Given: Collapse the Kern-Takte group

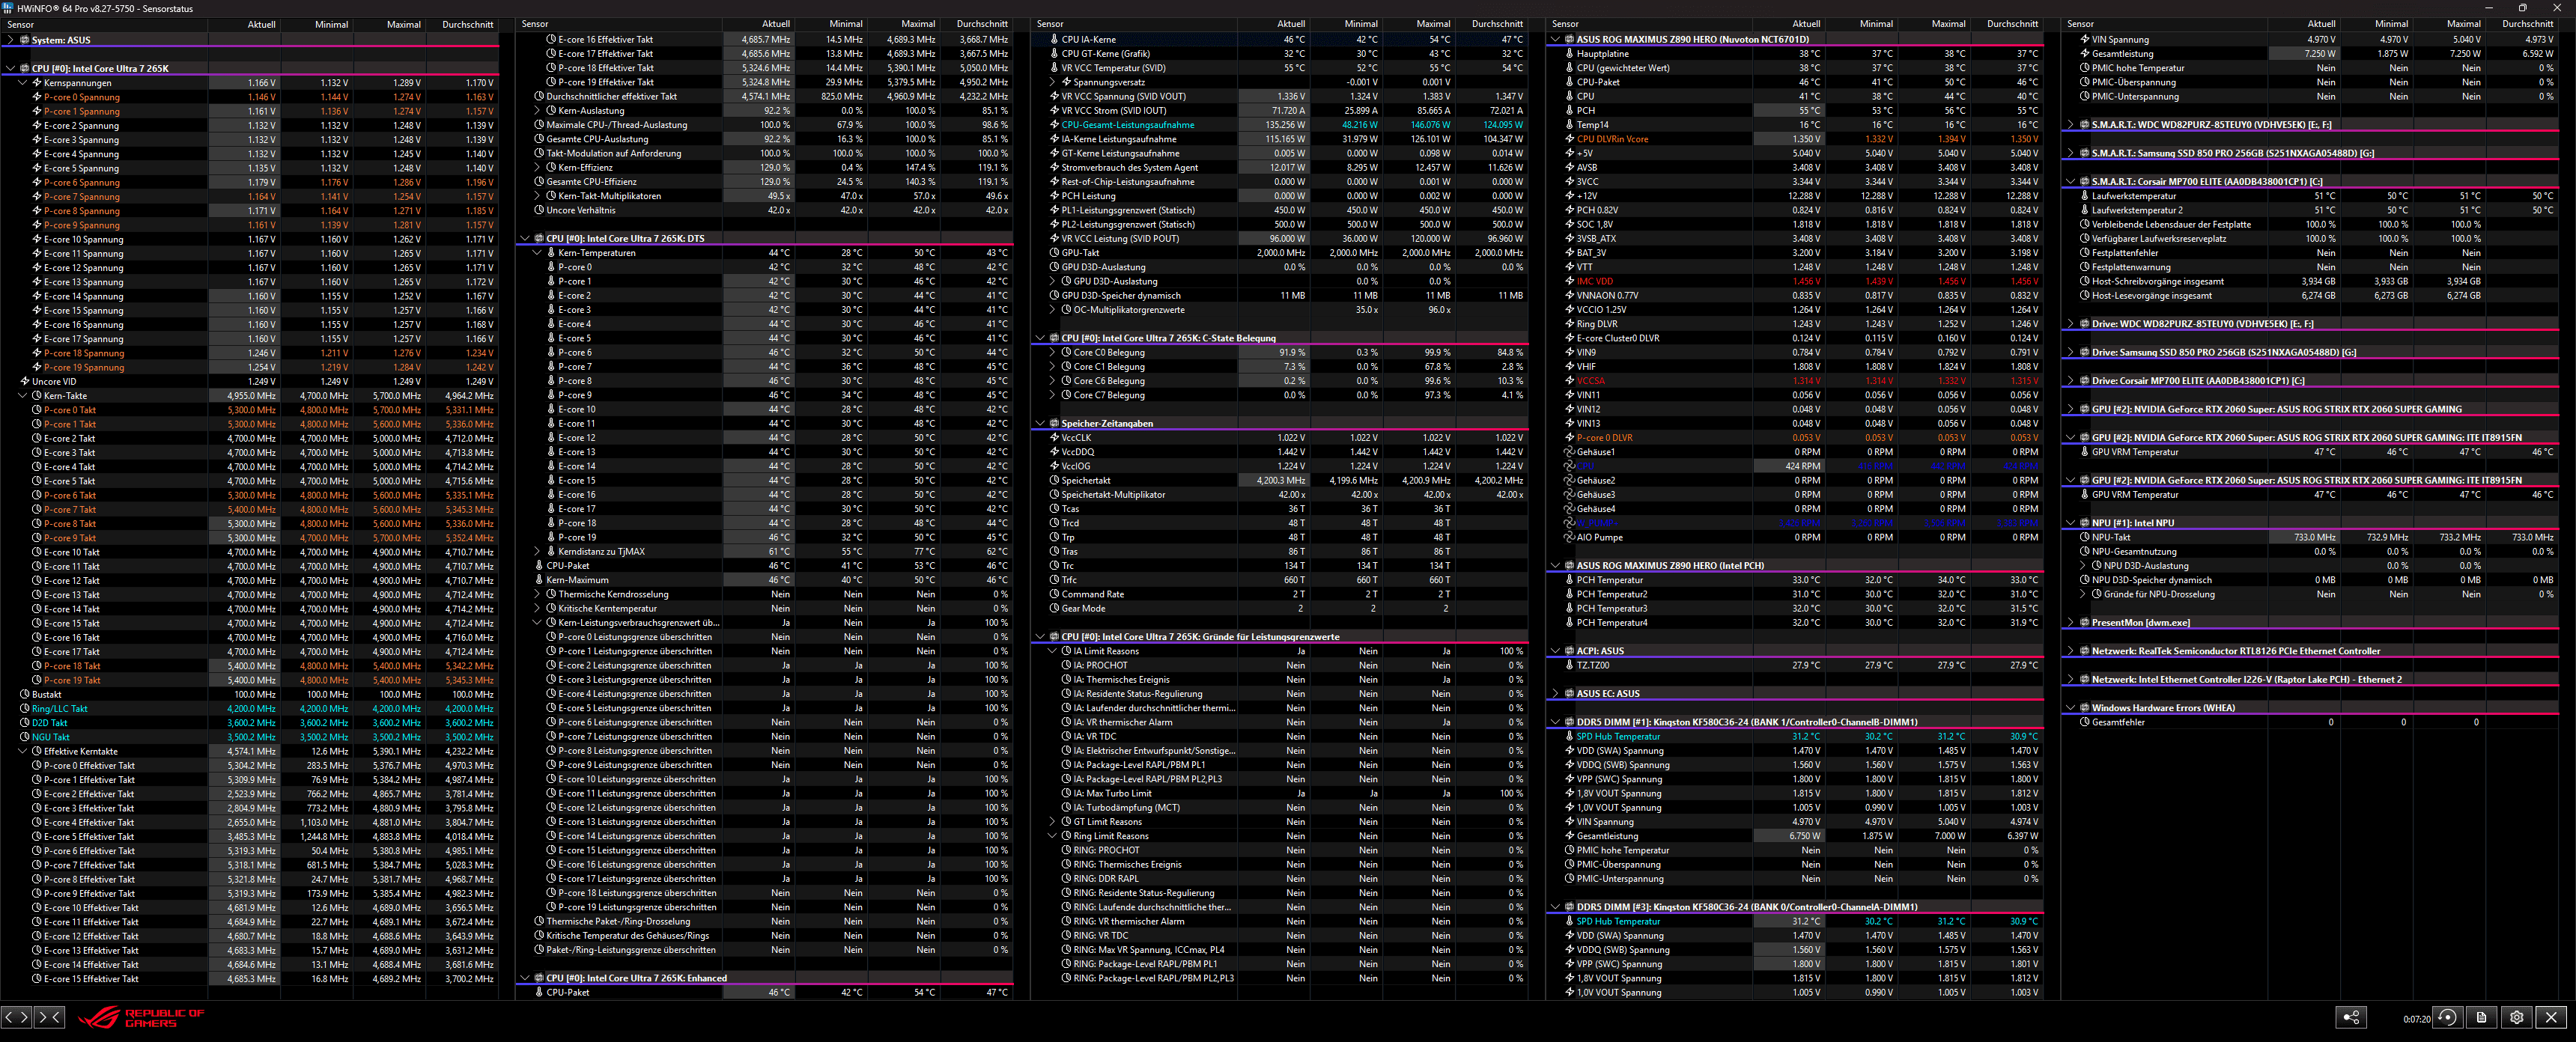Looking at the screenshot, I should [23, 396].
